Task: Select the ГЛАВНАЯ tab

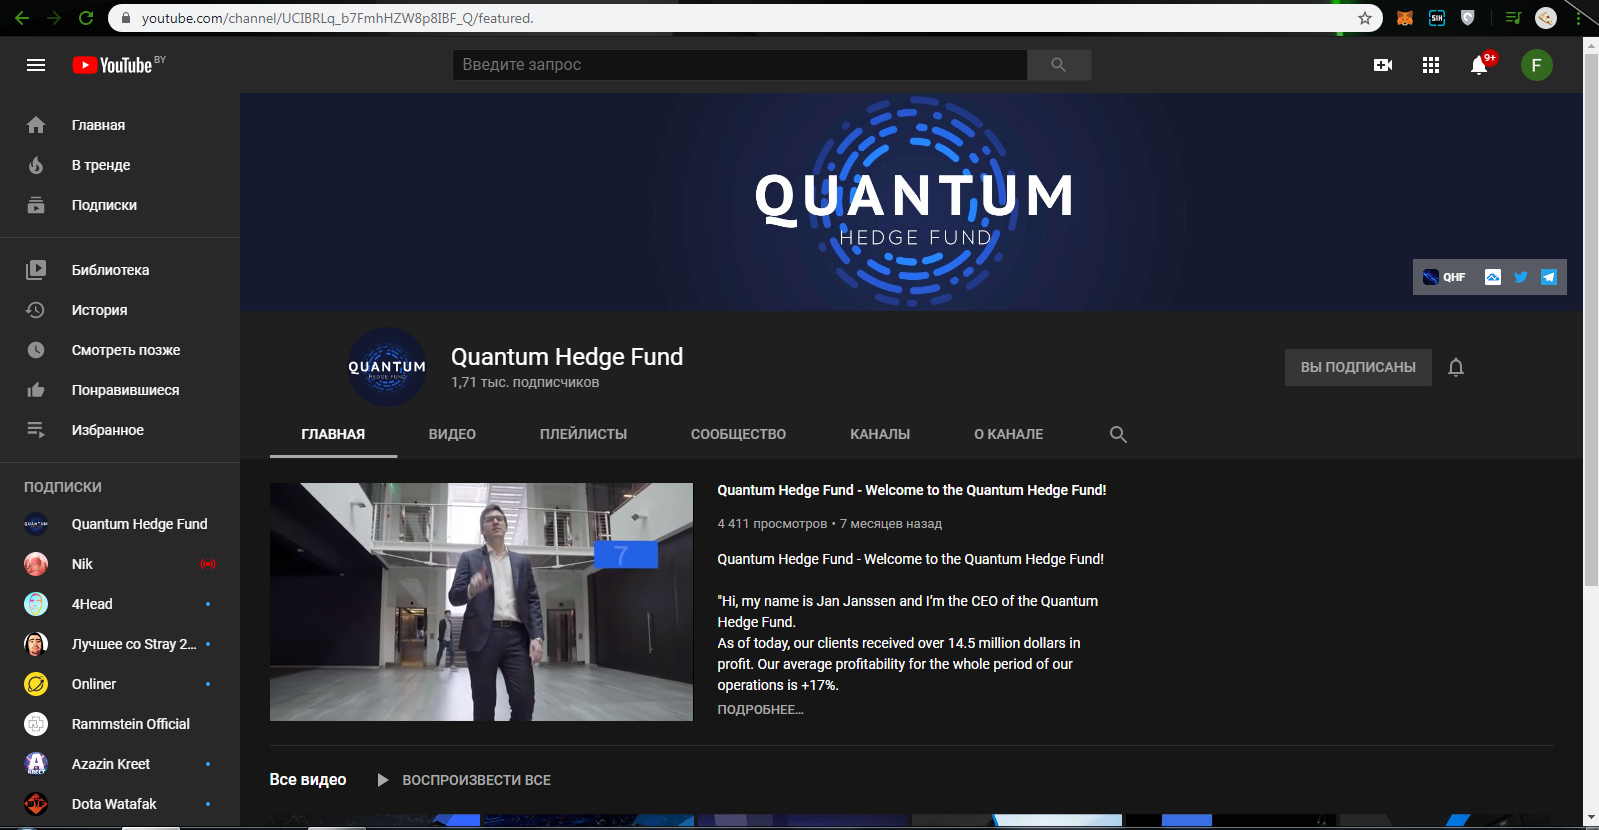Action: click(x=333, y=434)
